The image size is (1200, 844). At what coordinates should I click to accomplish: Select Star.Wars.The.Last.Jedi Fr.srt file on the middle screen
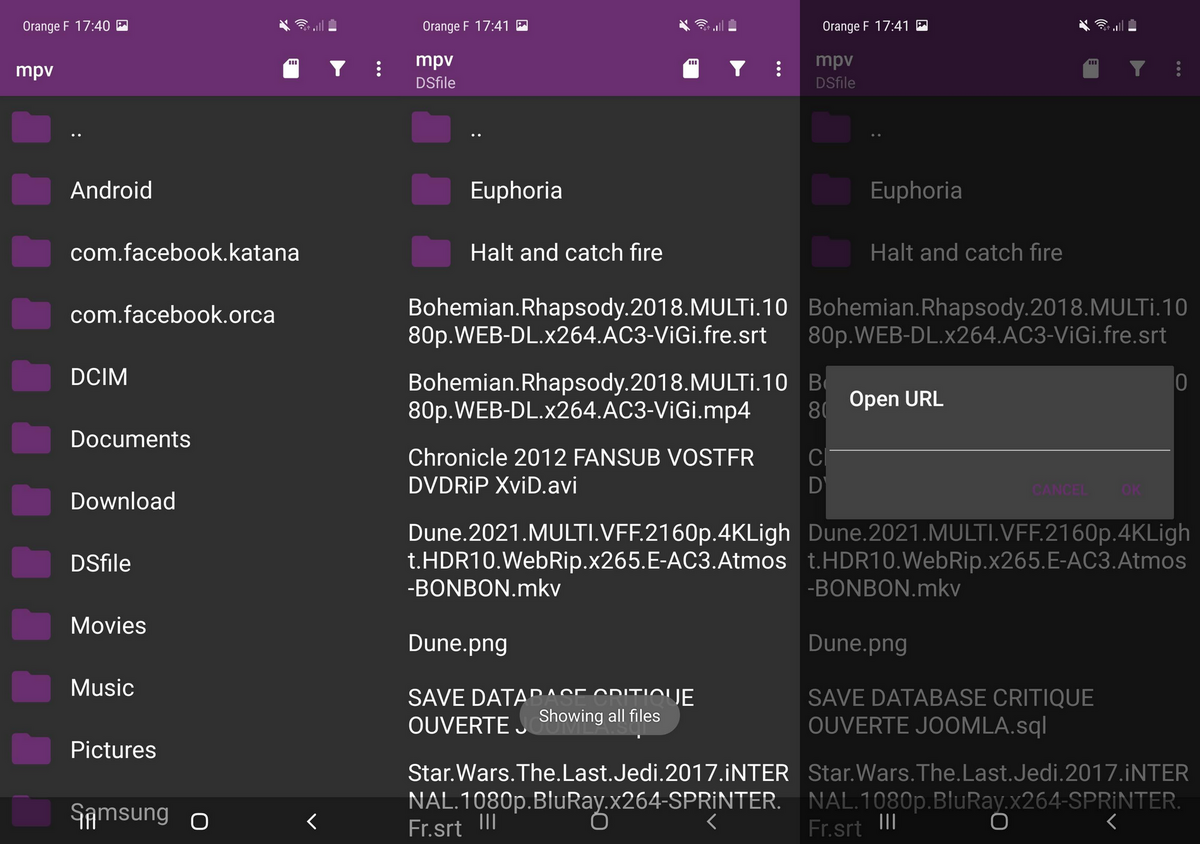[x=600, y=800]
